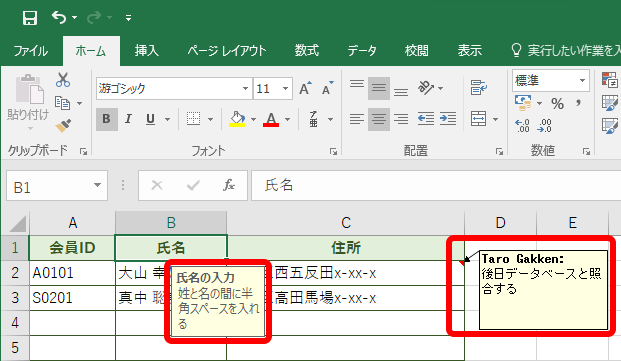
Task: Click the 貼り付け paste button
Action: [x=28, y=102]
